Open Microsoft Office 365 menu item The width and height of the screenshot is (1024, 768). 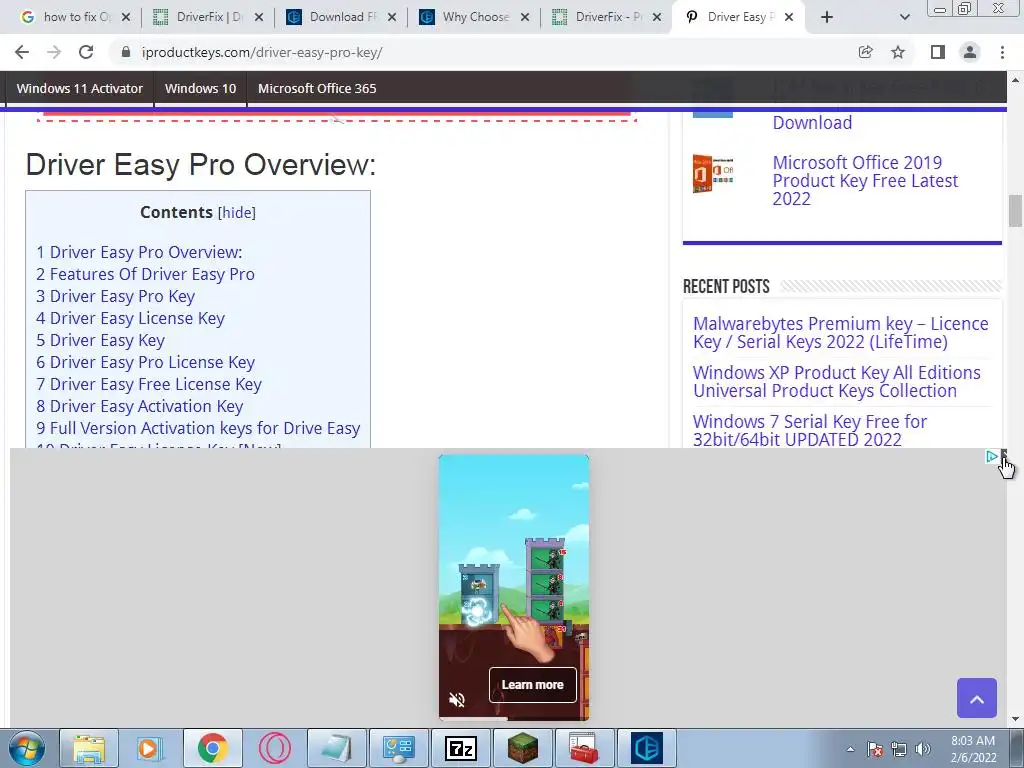tap(317, 88)
